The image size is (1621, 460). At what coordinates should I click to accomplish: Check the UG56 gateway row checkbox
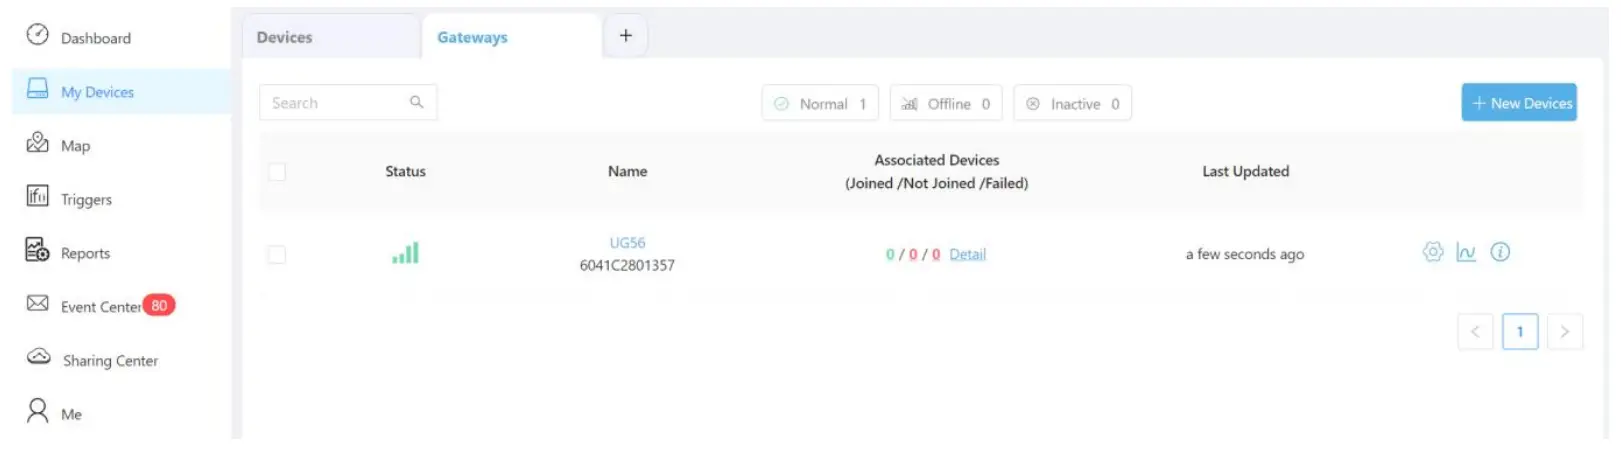(277, 255)
